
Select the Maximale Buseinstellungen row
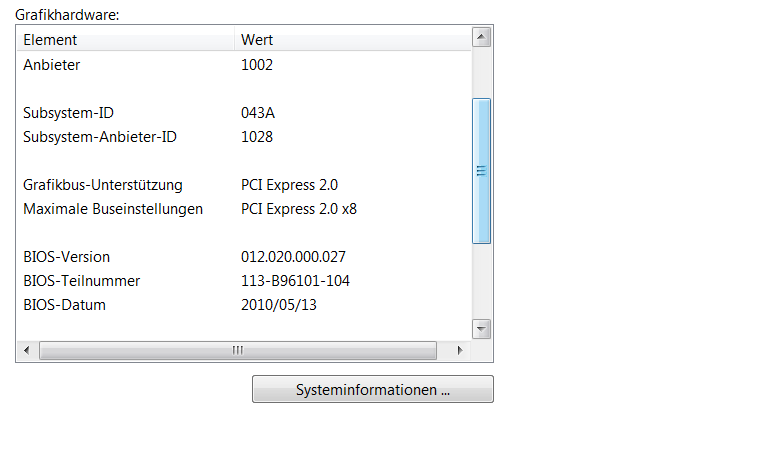point(113,209)
